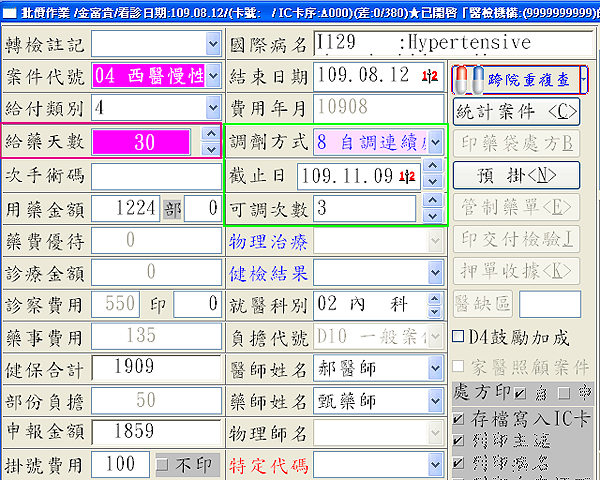Image resolution: width=600 pixels, height=480 pixels.
Task: Increase 給藥天數 with the up arrow
Action: 210,134
